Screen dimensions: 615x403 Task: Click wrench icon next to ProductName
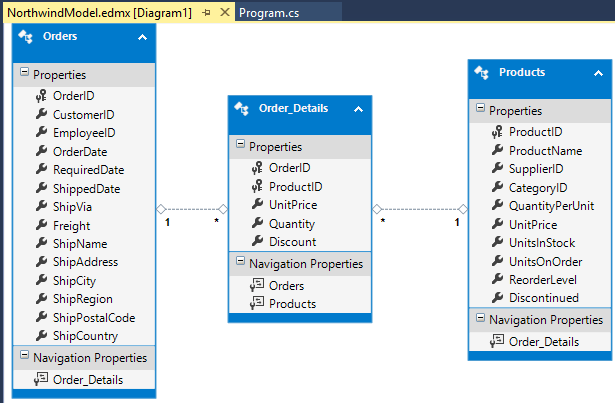(x=497, y=150)
